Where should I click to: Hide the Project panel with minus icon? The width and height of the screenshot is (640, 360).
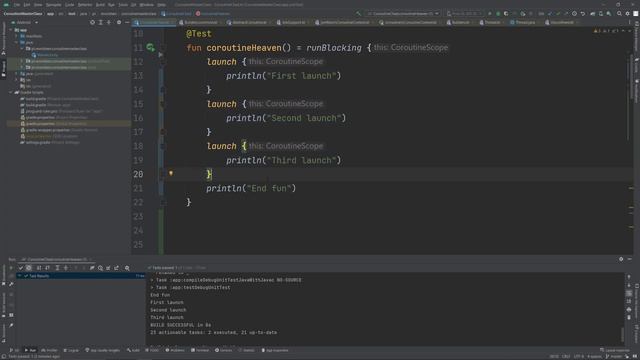[x=127, y=22]
